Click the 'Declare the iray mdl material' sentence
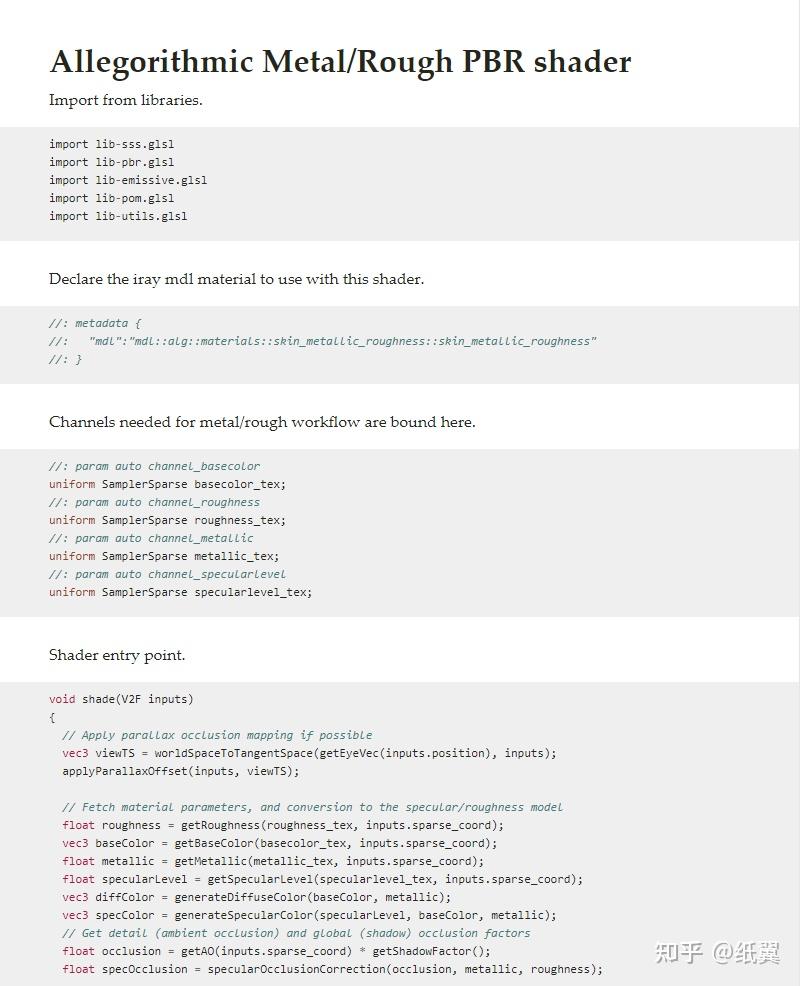800x986 pixels. click(x=236, y=279)
